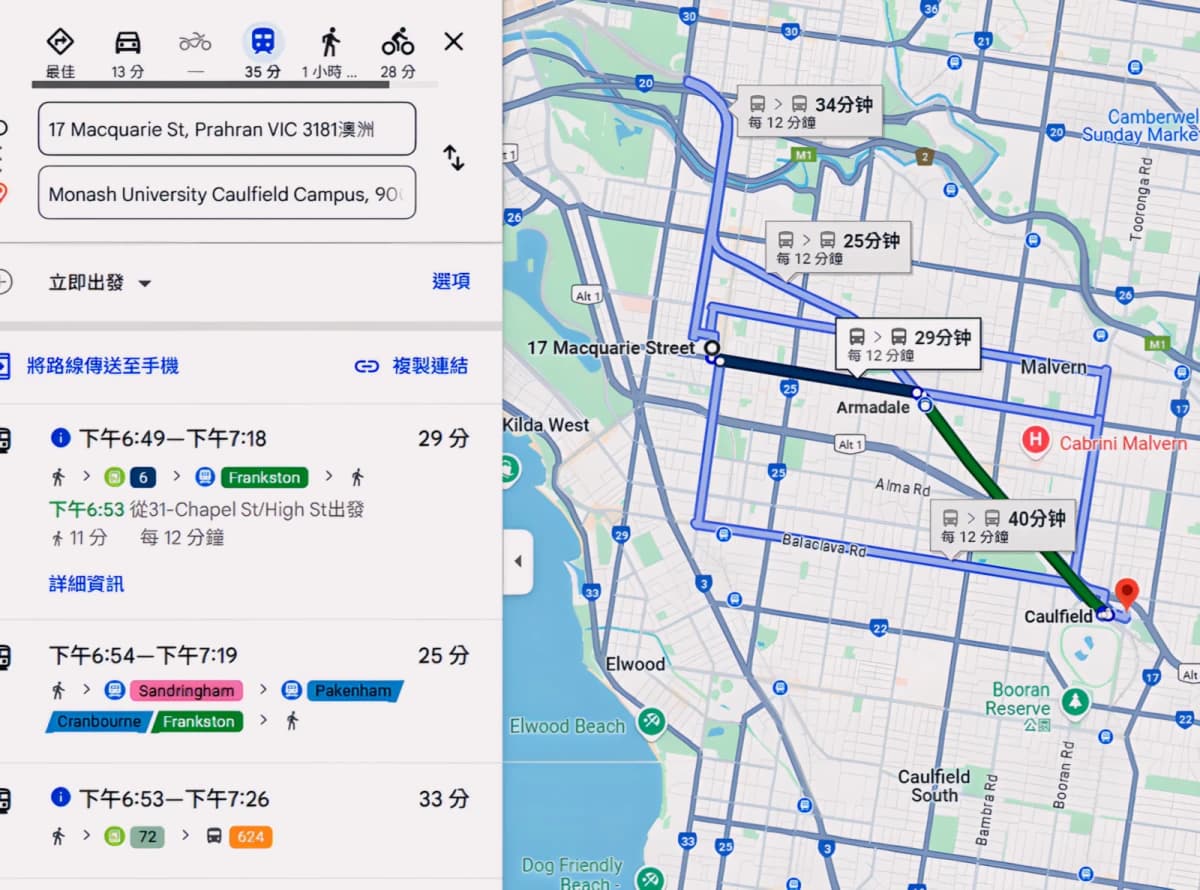Open route options 選項
This screenshot has width=1200, height=890.
451,282
